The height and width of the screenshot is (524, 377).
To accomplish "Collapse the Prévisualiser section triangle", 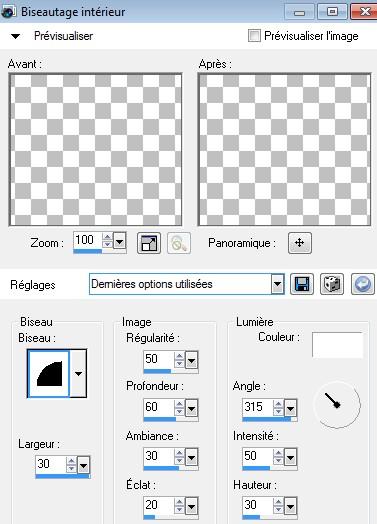I will point(15,36).
